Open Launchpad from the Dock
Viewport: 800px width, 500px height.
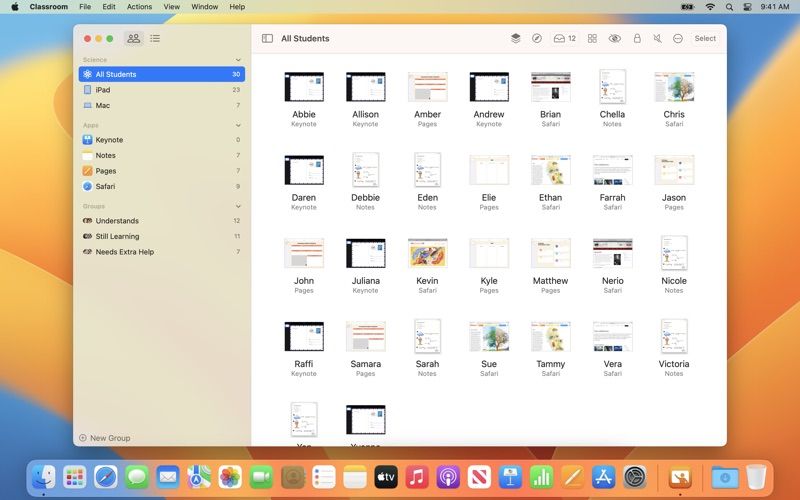(x=75, y=478)
